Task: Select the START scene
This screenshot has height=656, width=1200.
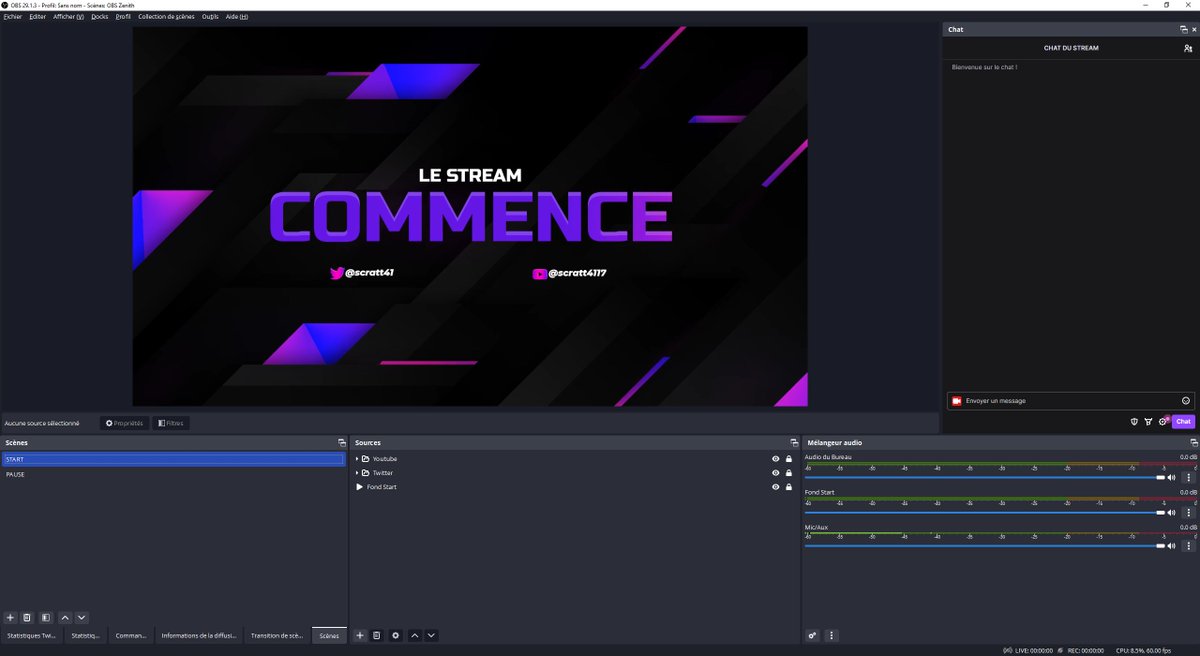Action: pyautogui.click(x=174, y=459)
